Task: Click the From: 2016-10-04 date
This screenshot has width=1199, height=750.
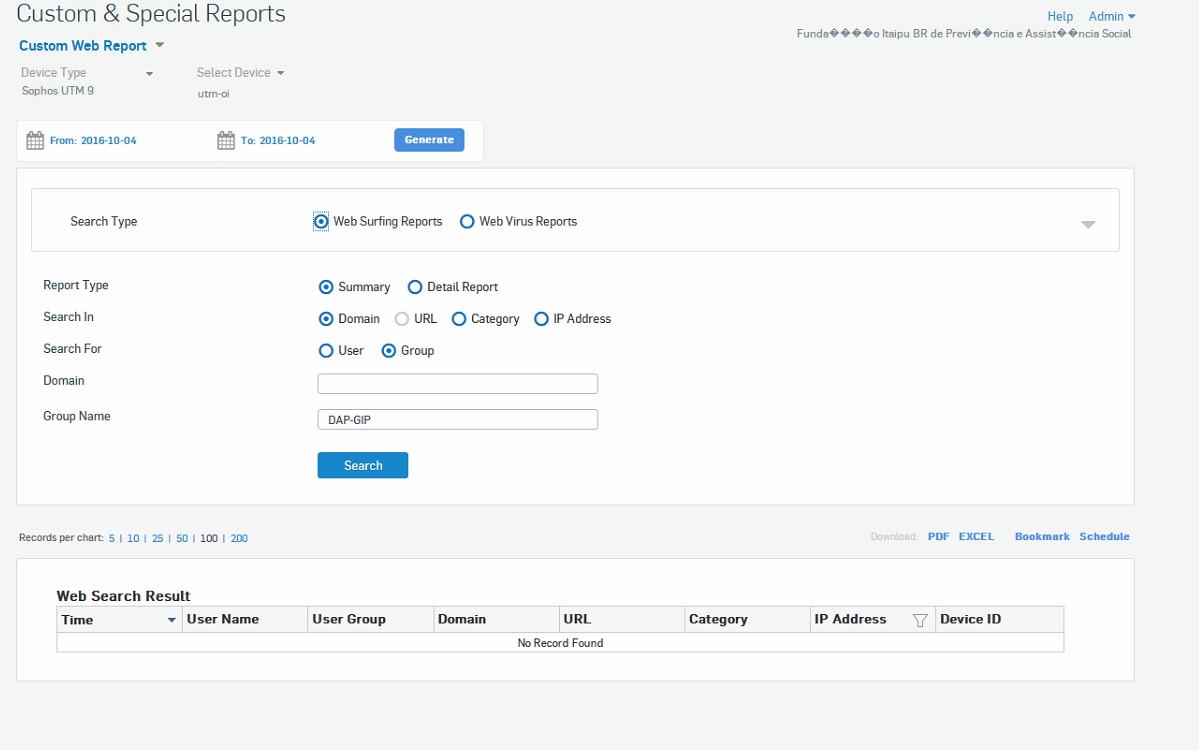Action: click(x=93, y=141)
